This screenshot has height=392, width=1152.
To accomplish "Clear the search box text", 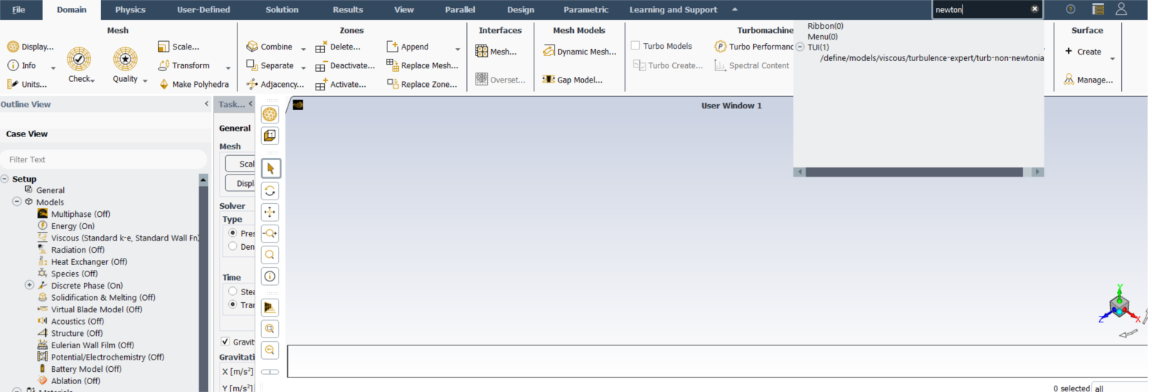I will 1034,10.
